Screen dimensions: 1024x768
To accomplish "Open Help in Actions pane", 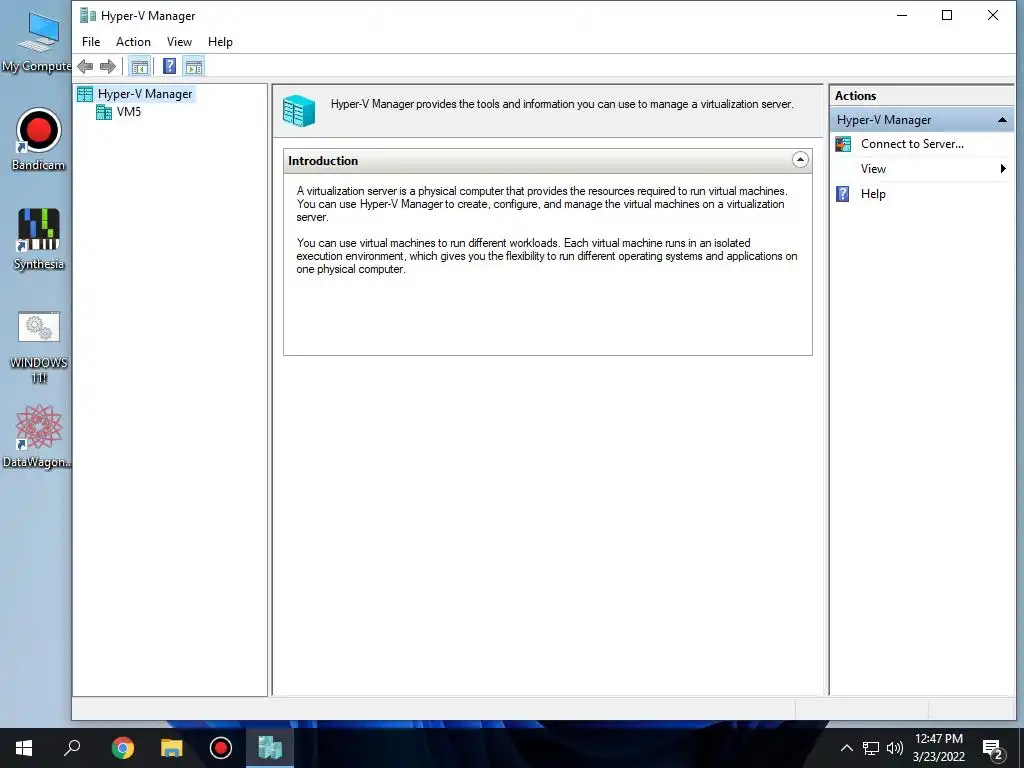I will (873, 194).
